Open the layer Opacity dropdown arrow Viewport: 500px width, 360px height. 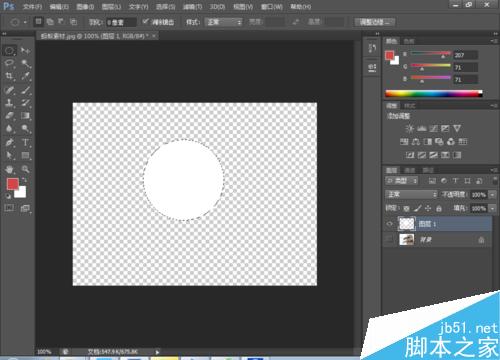click(492, 195)
